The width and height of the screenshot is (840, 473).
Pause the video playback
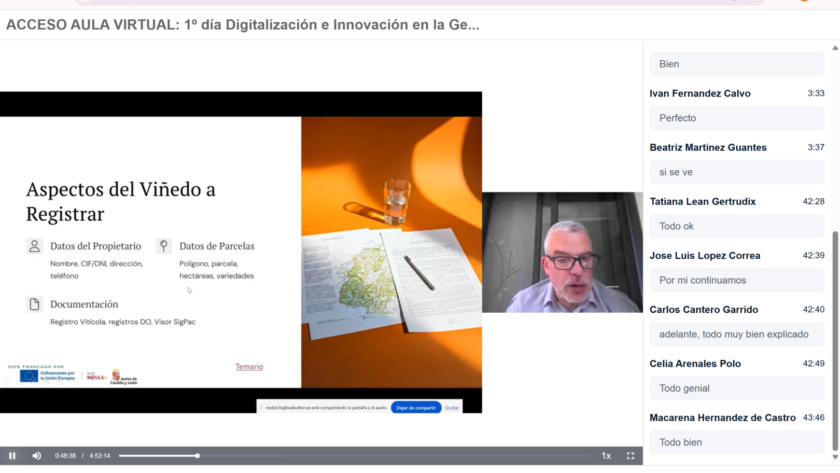(x=12, y=455)
